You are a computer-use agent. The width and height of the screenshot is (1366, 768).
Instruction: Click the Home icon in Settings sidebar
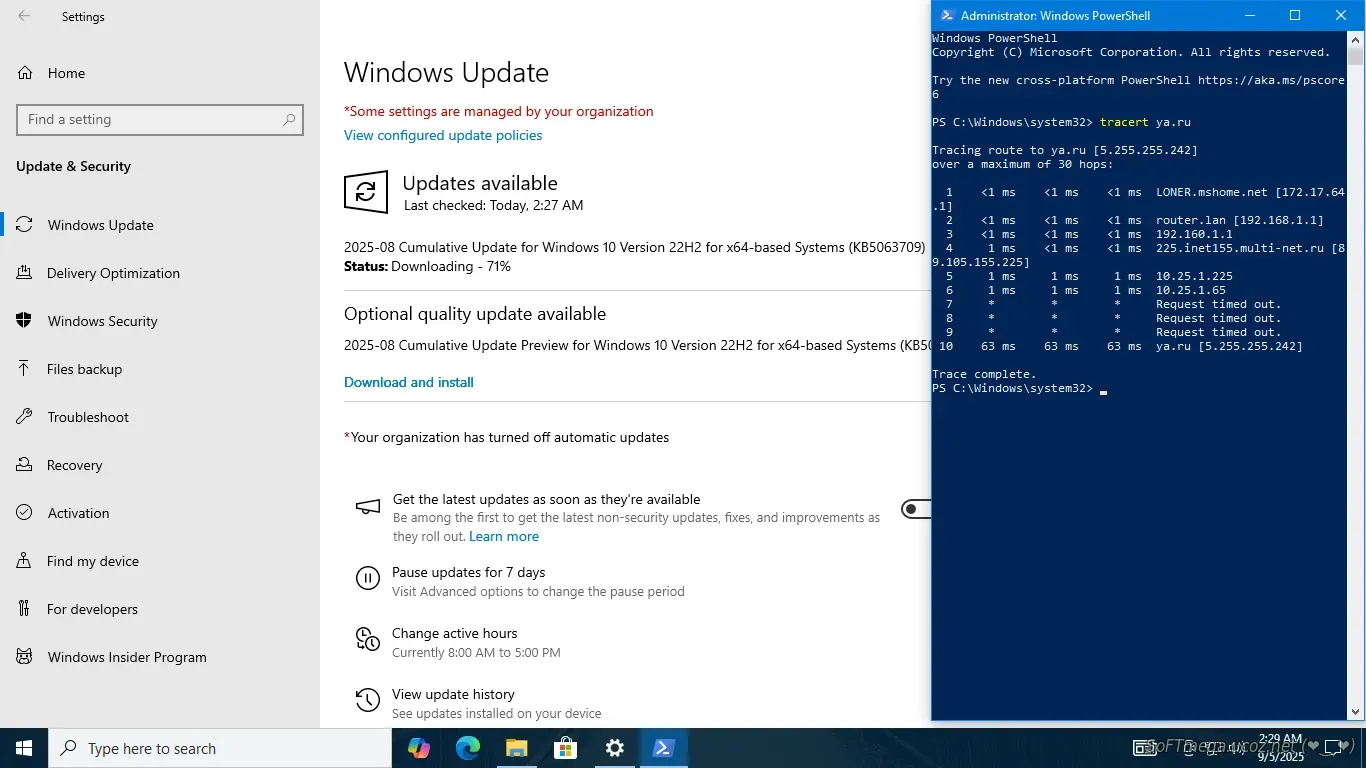tap(25, 73)
